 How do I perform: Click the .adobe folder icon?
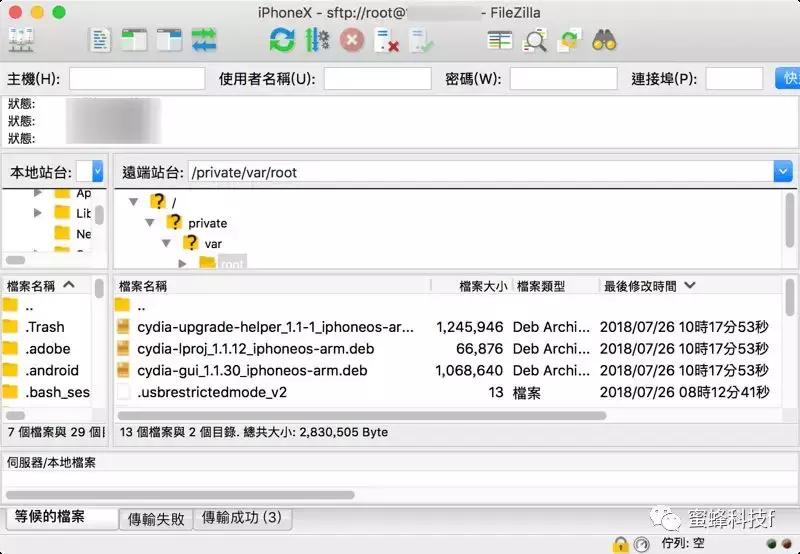pyautogui.click(x=10, y=348)
